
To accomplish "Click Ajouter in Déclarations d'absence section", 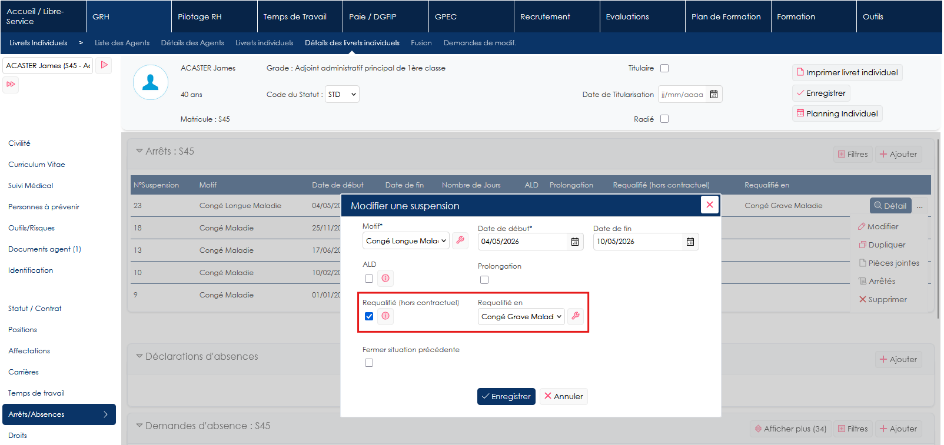I will click(x=898, y=359).
